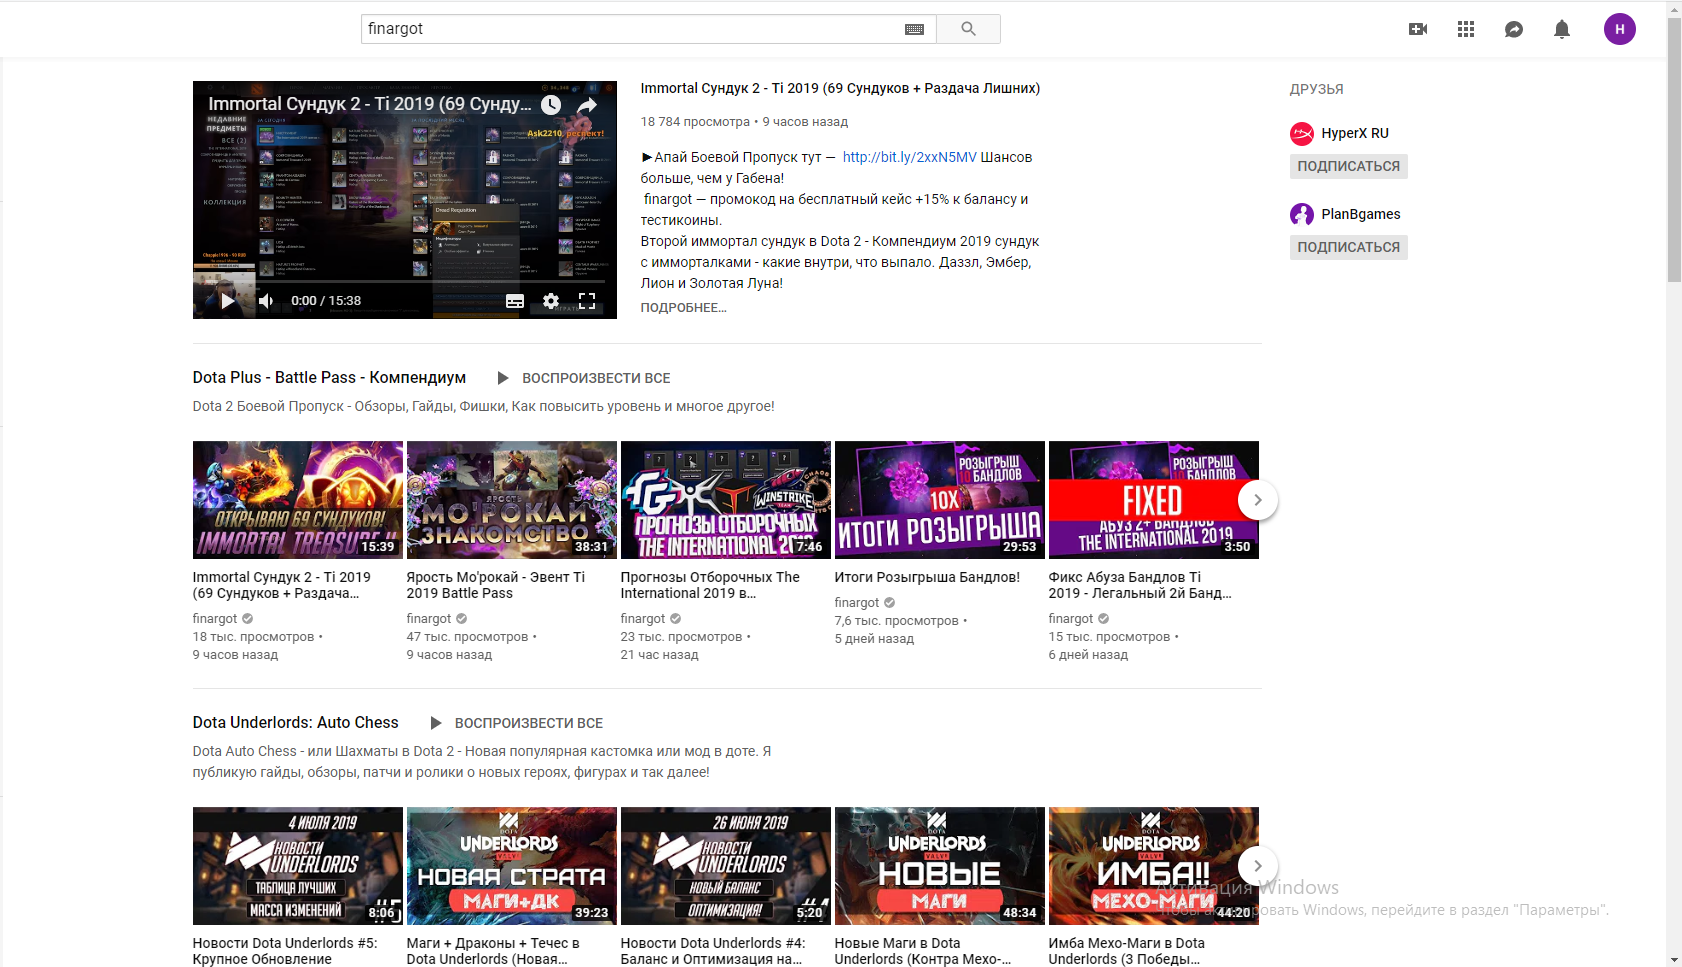Click the scrollbar up arrow
1682x967 pixels.
(x=1674, y=9)
